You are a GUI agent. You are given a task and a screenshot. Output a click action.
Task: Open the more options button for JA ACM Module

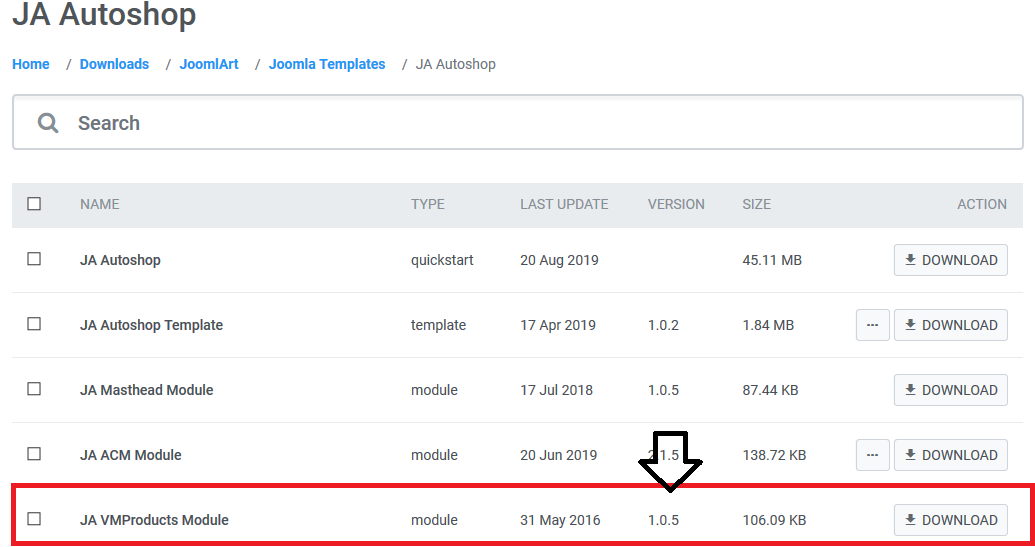pyautogui.click(x=872, y=455)
